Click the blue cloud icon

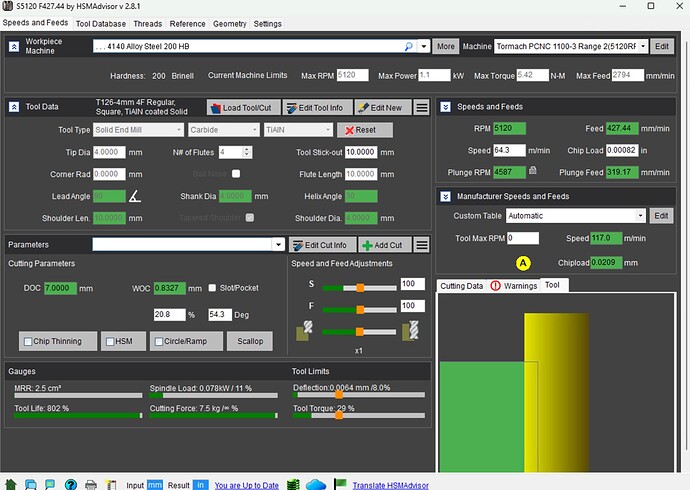click(x=317, y=484)
